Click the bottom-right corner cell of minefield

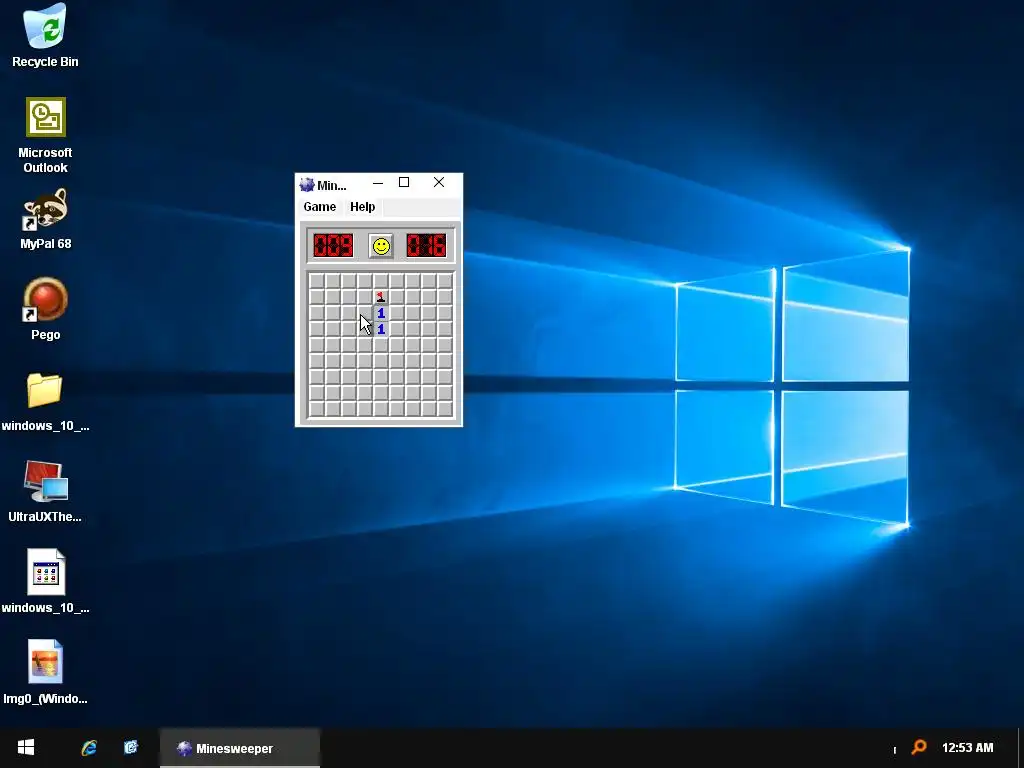(445, 409)
